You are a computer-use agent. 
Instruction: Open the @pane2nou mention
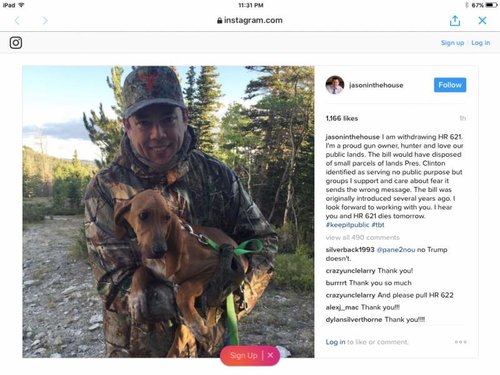pyautogui.click(x=396, y=250)
